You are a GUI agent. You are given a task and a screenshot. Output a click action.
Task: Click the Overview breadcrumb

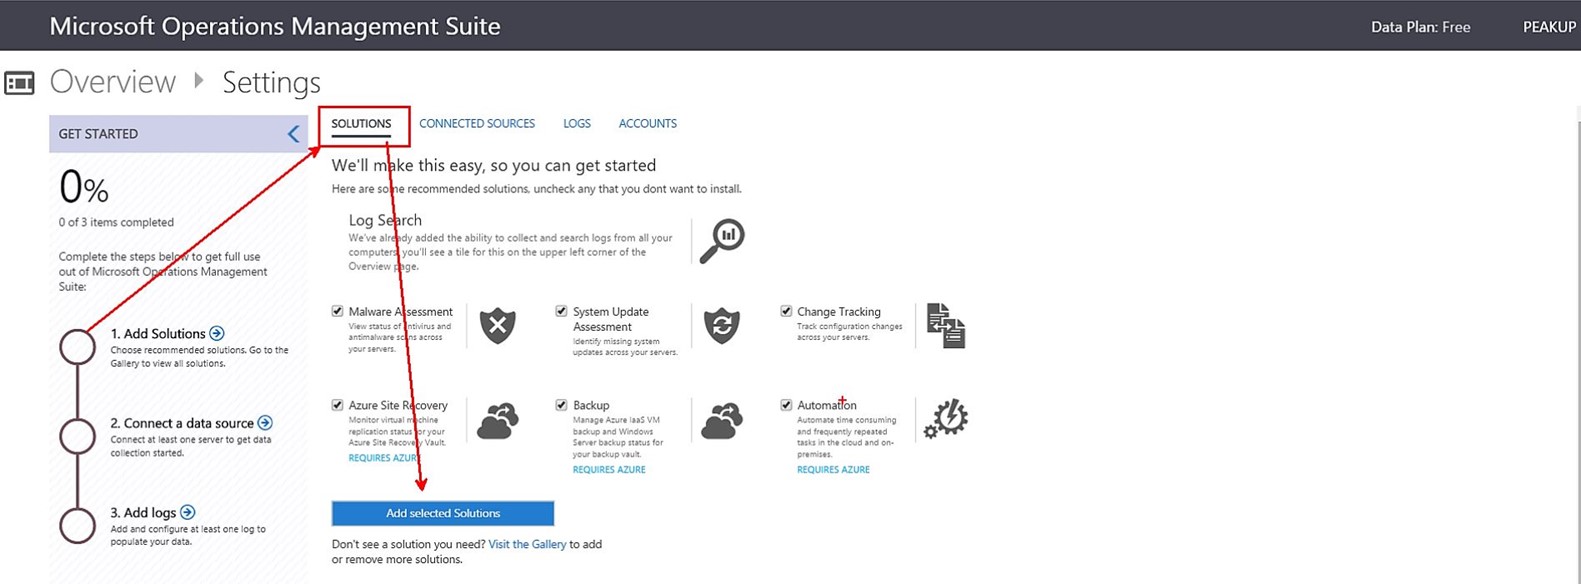point(112,82)
